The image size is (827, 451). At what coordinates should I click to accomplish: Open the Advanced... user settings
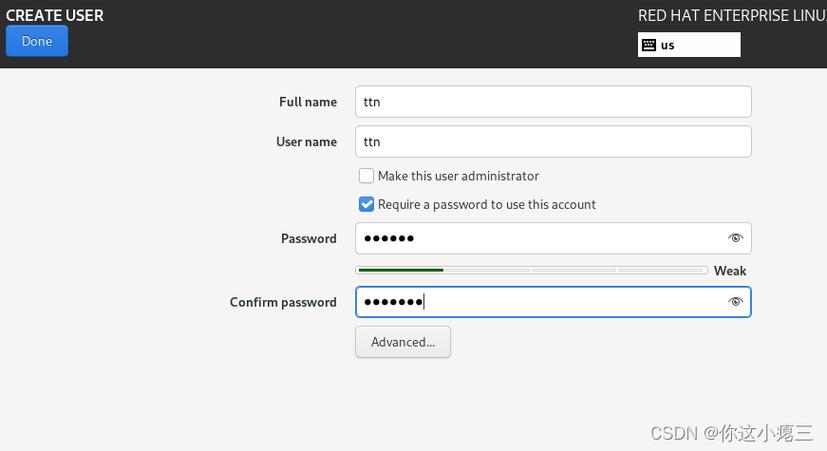tap(403, 342)
